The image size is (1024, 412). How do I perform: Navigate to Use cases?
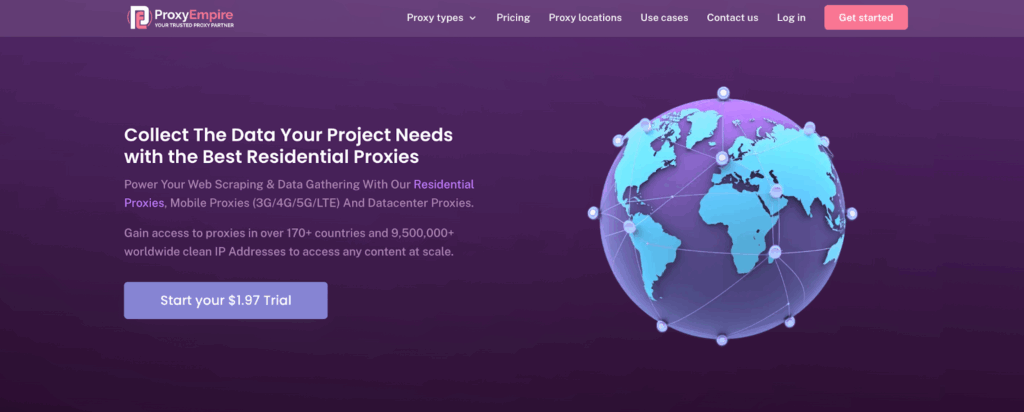point(664,18)
